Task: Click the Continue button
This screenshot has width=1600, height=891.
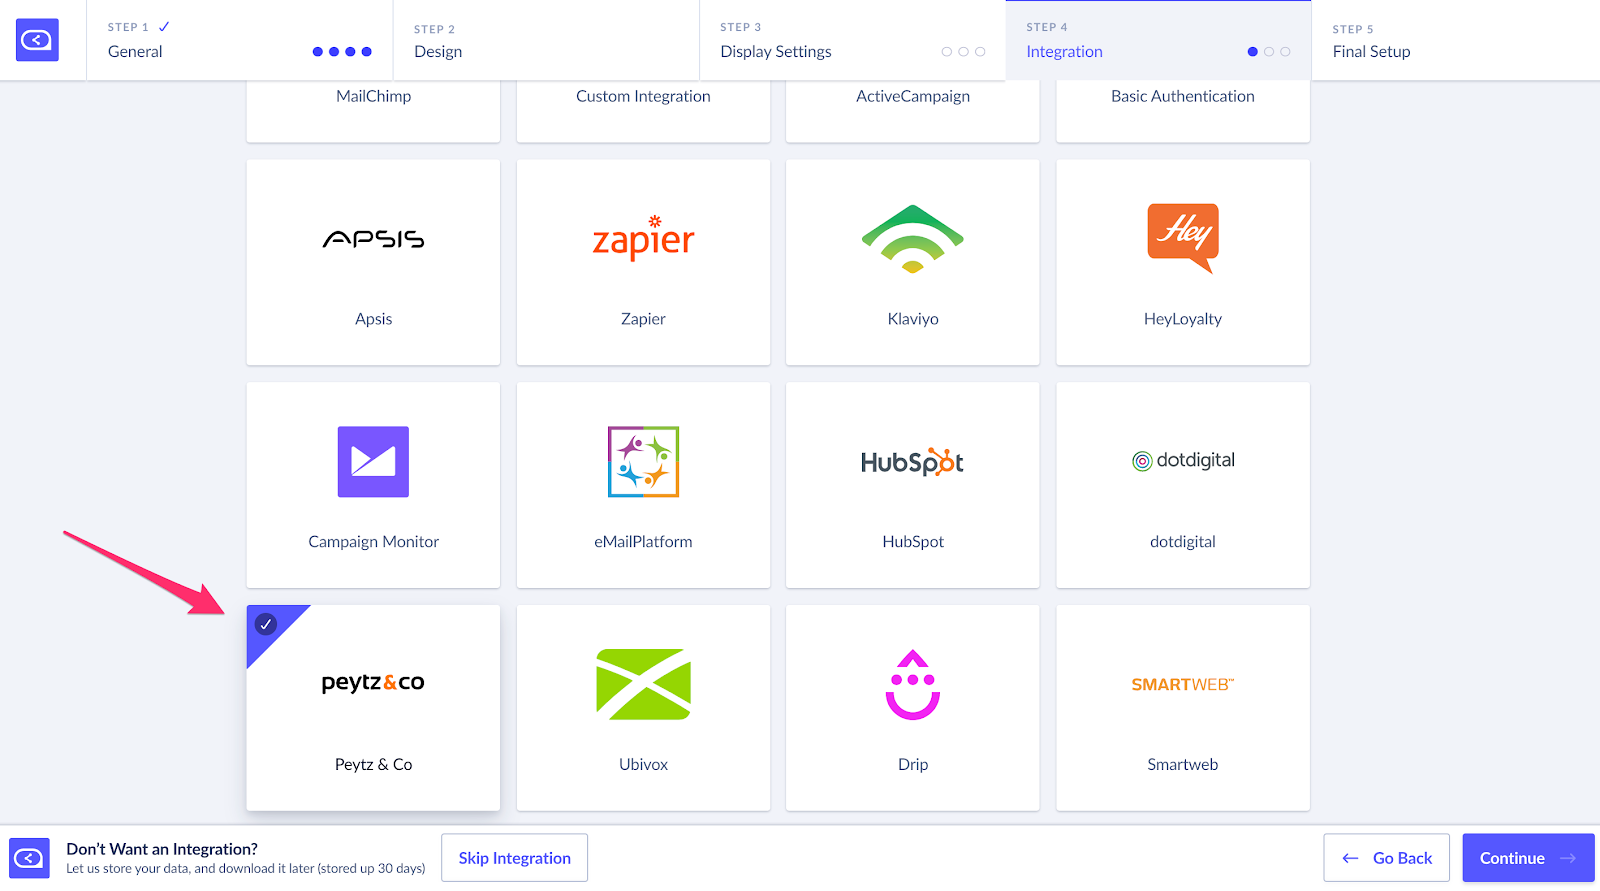Action: click(1528, 858)
